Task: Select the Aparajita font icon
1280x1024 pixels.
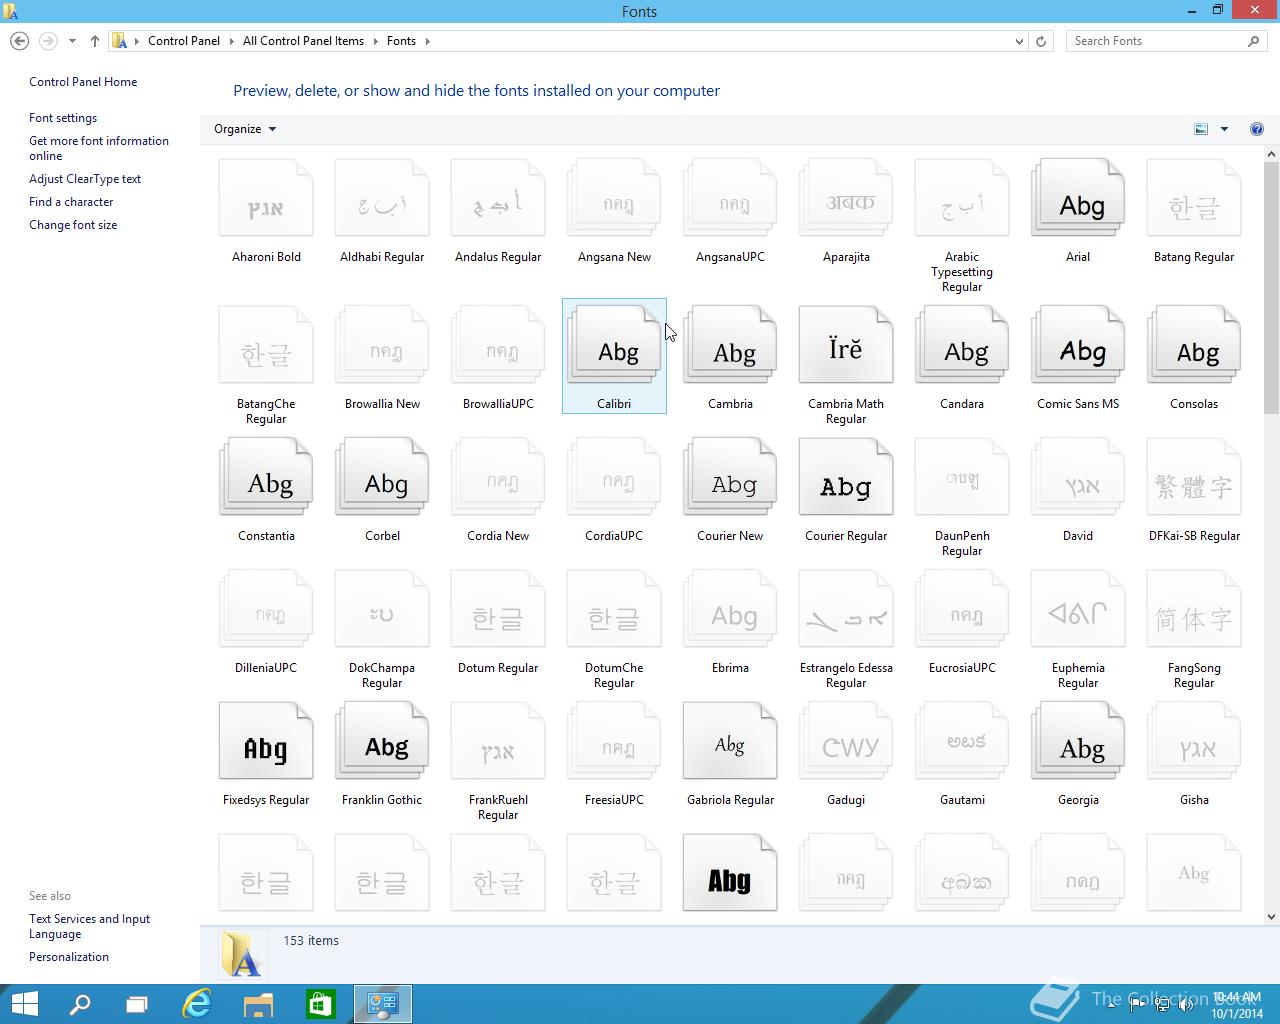Action: click(846, 200)
